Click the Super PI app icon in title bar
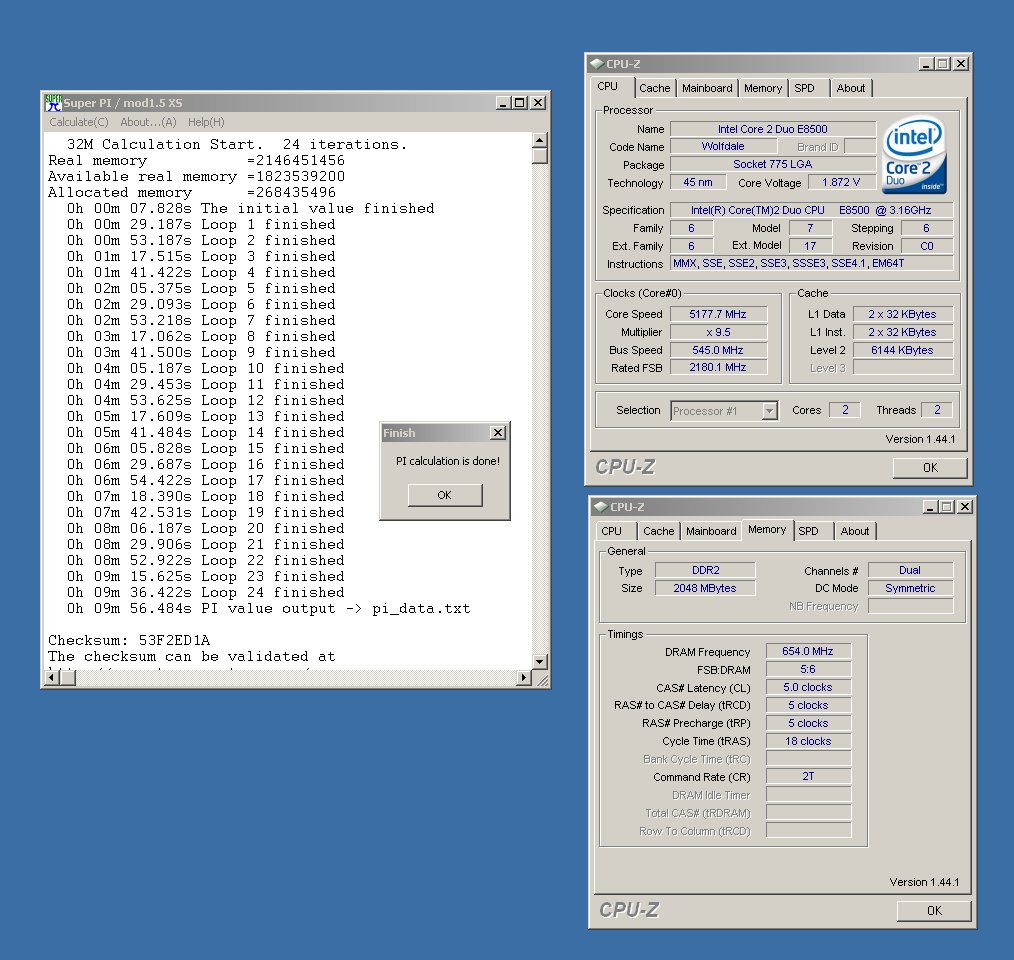This screenshot has height=960, width=1014. [x=52, y=103]
